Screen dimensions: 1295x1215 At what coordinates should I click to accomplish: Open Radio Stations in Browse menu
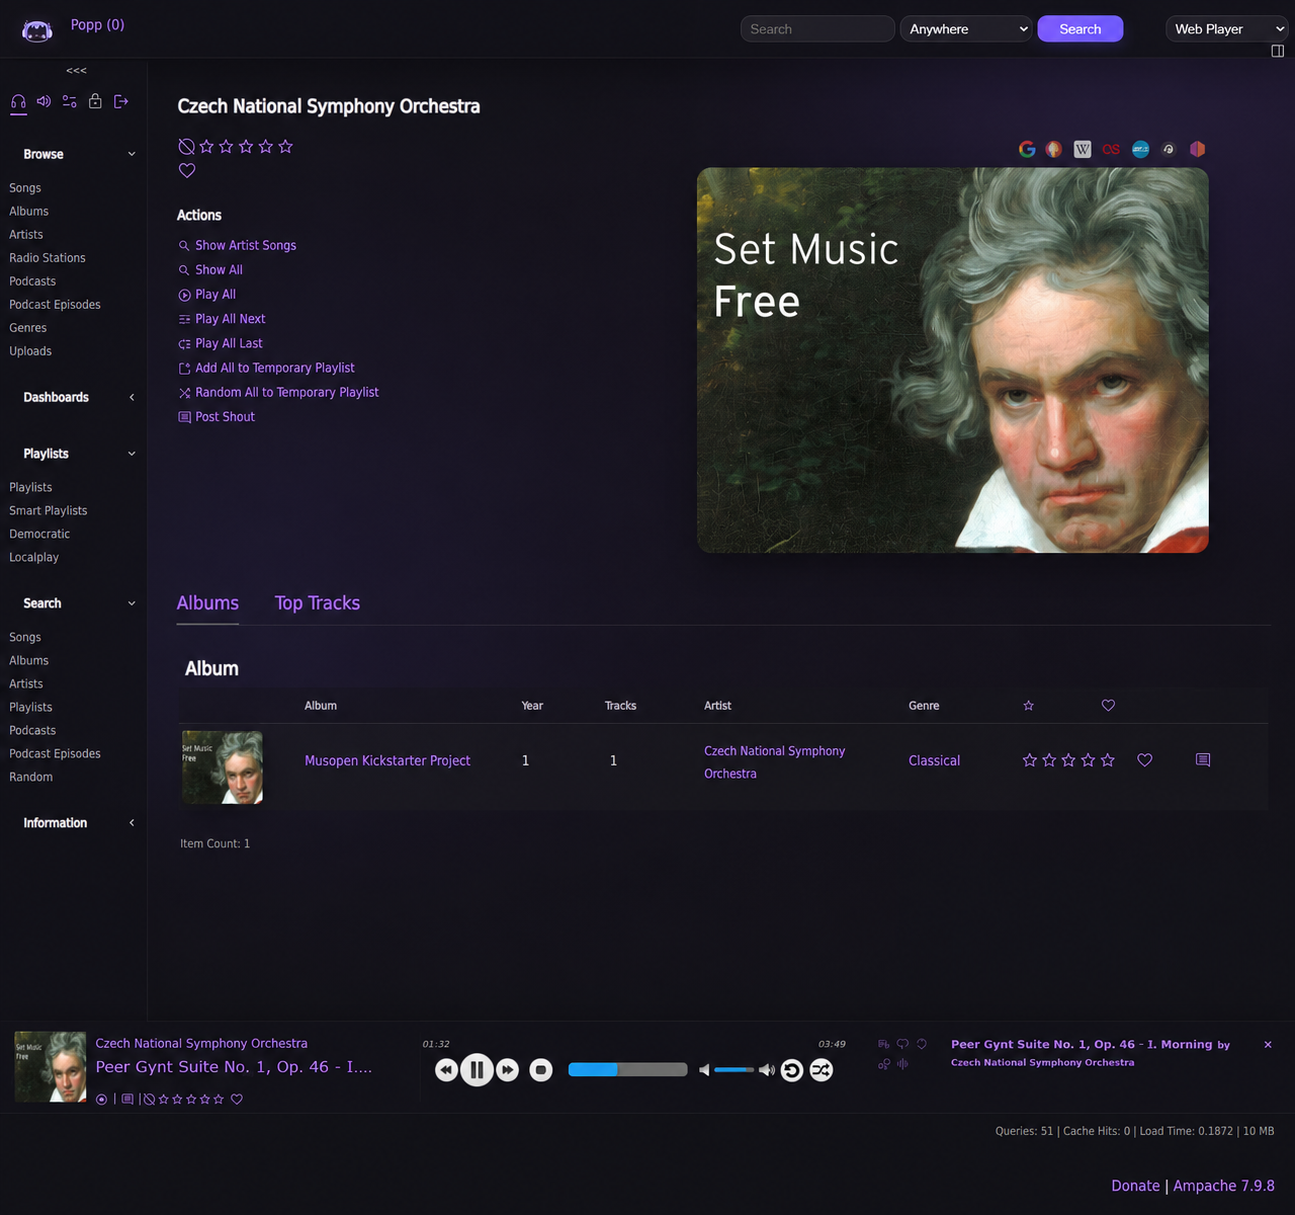[x=47, y=258]
